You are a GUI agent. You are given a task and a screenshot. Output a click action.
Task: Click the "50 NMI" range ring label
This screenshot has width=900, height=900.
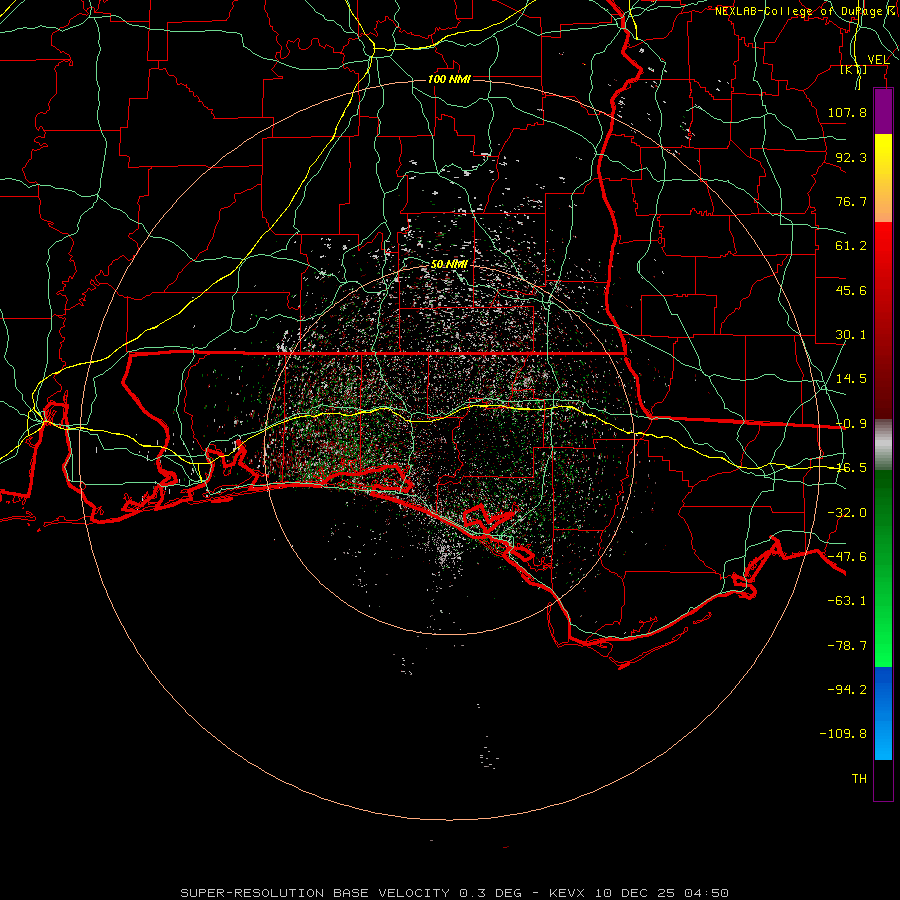[449, 264]
